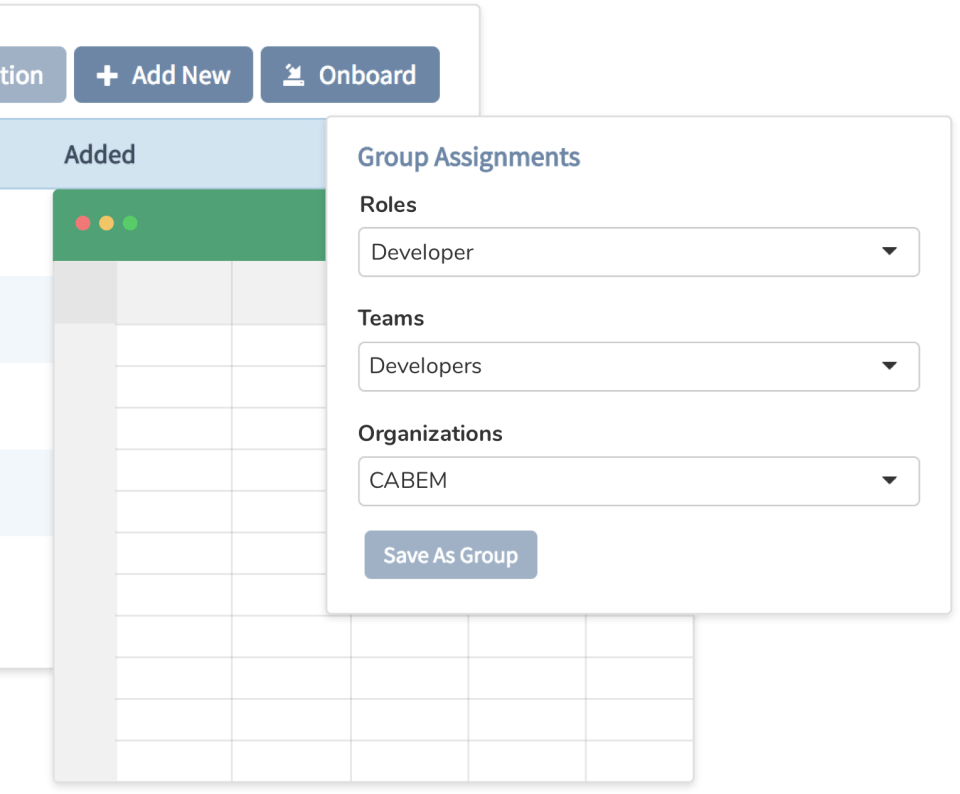960x794 pixels.
Task: Click the Added column header
Action: point(100,154)
